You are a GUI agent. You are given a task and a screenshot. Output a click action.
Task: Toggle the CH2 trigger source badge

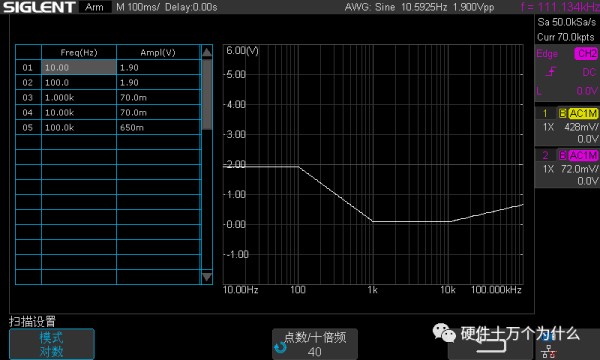[586, 53]
